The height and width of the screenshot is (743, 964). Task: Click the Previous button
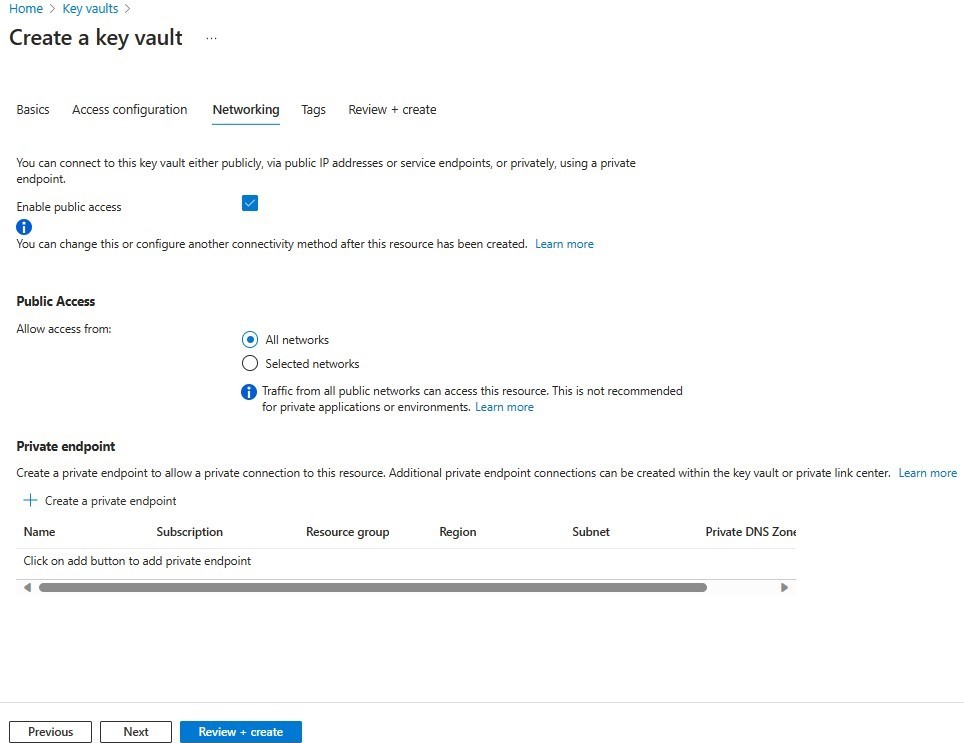pos(50,731)
